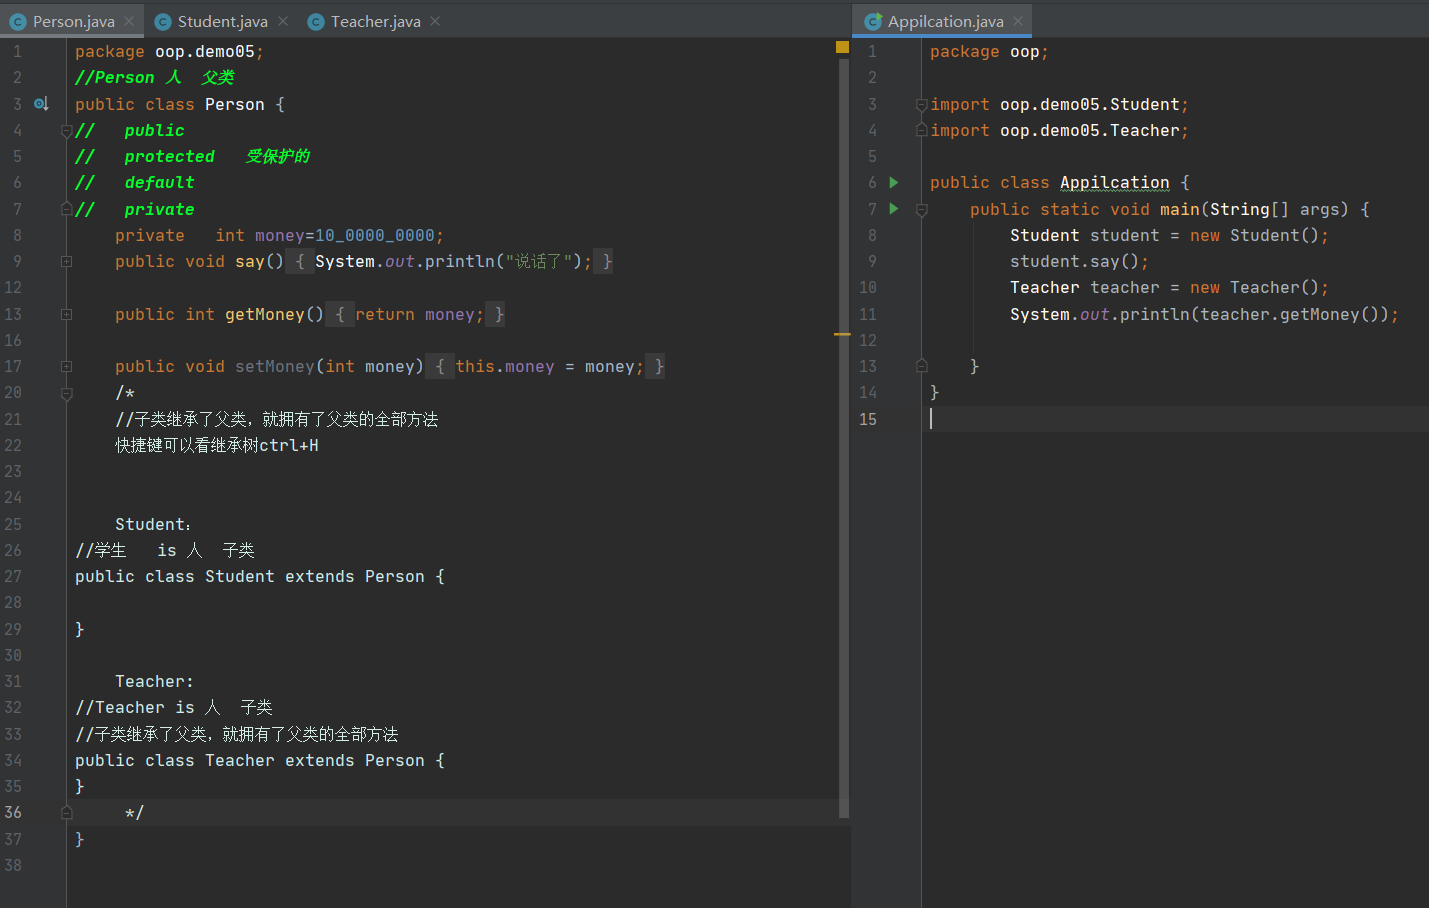Click run arrow next to main method
This screenshot has width=1429, height=908.
point(894,209)
